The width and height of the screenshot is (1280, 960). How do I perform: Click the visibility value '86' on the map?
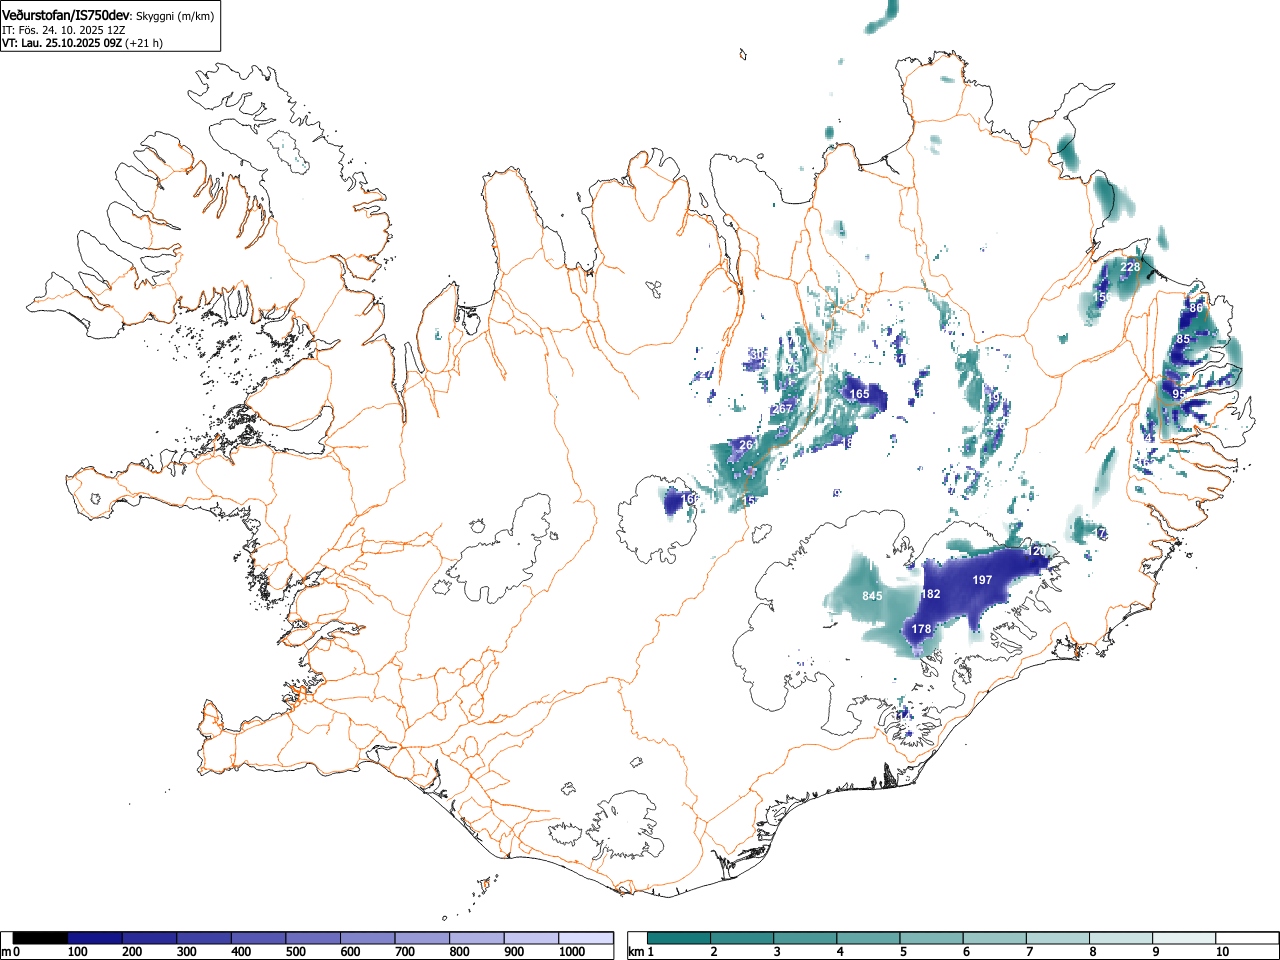(x=1196, y=308)
